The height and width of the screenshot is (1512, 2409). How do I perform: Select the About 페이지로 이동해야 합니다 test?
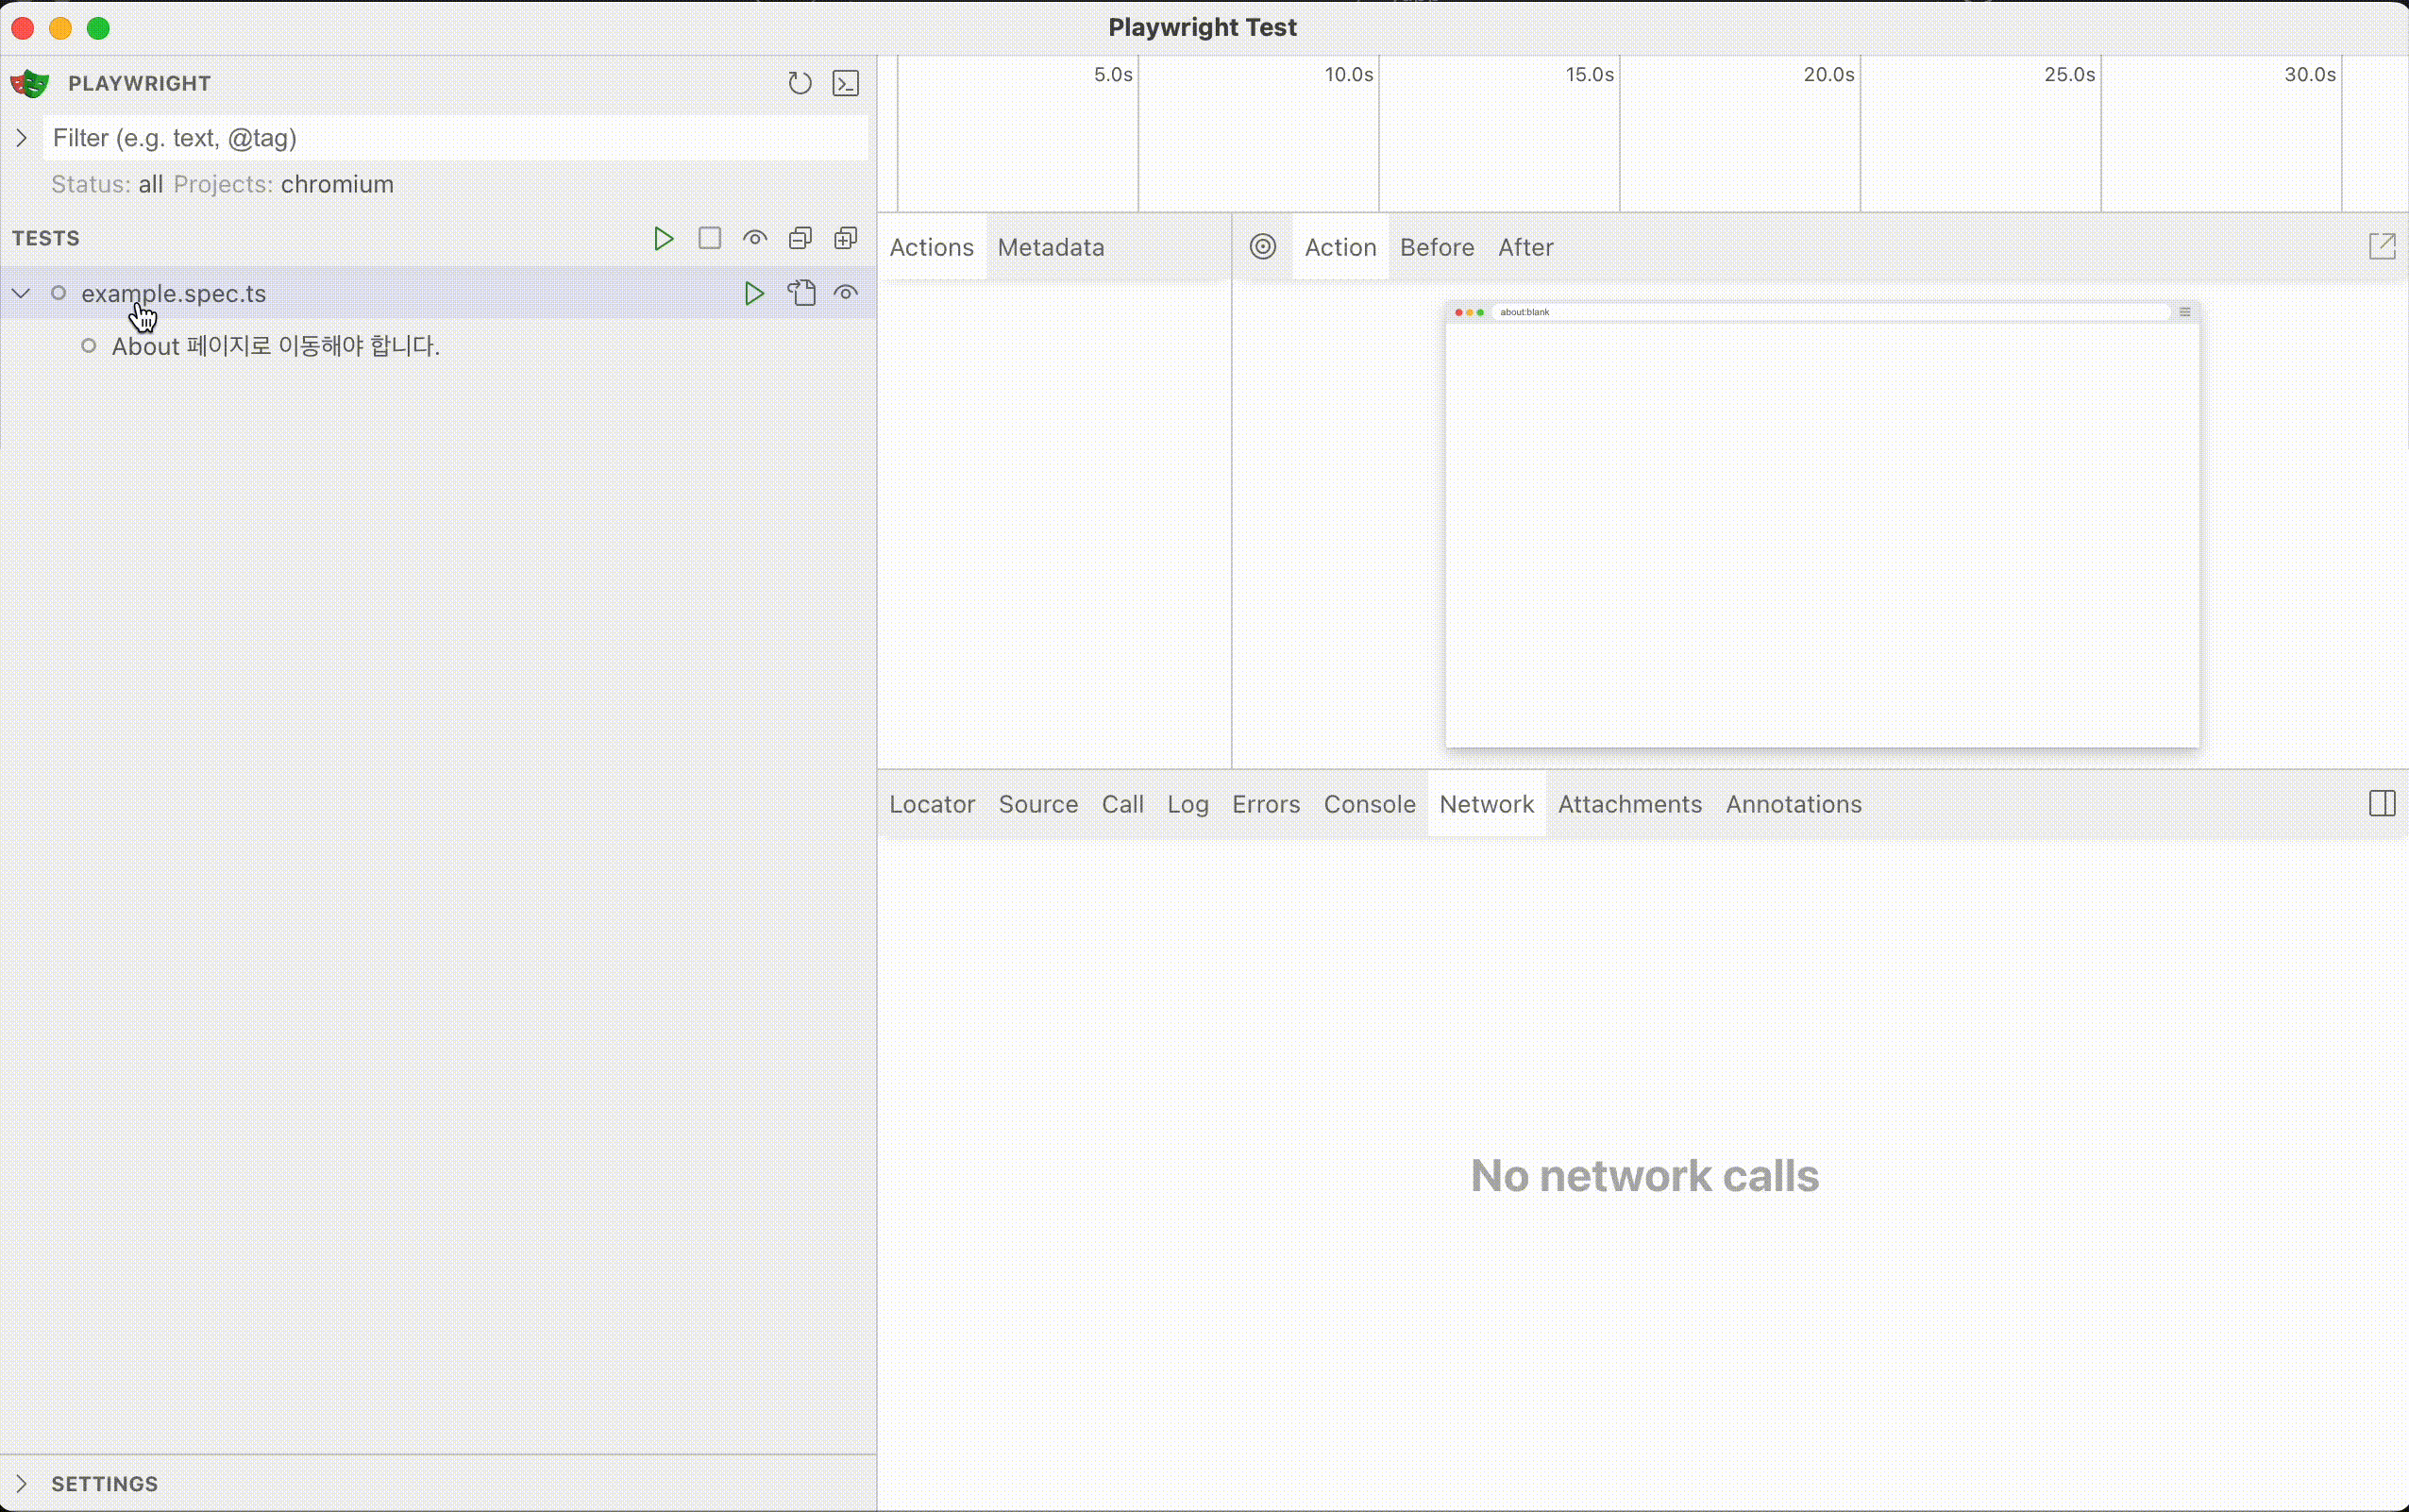tap(275, 346)
